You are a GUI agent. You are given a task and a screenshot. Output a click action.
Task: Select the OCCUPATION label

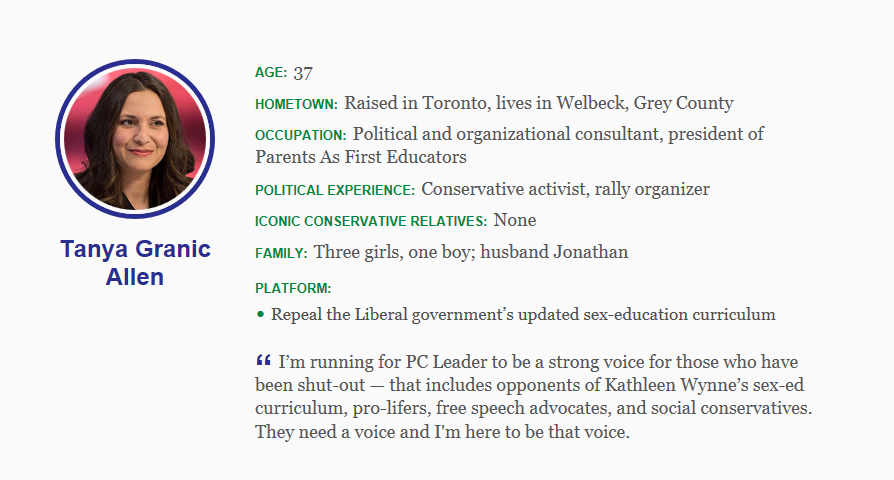(300, 135)
